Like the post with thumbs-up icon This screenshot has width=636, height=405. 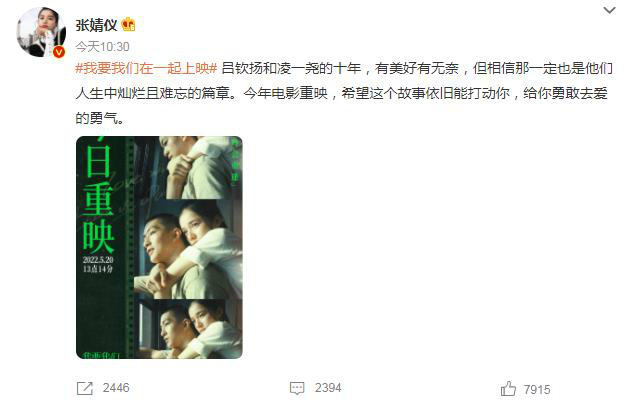508,389
